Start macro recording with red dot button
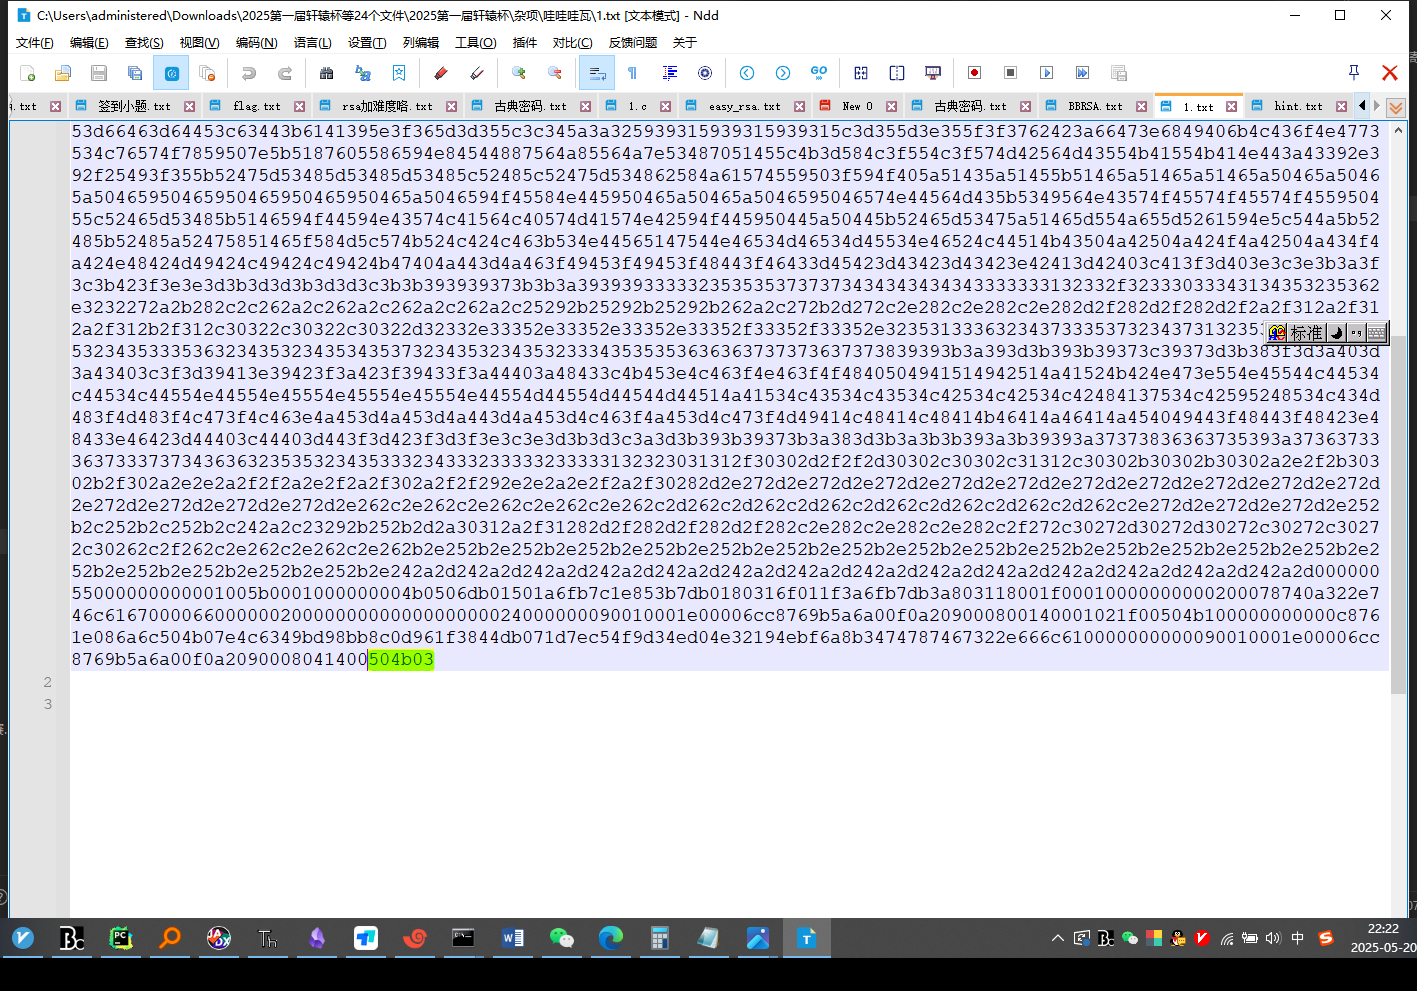Screen dimensions: 1417x991 click(974, 73)
